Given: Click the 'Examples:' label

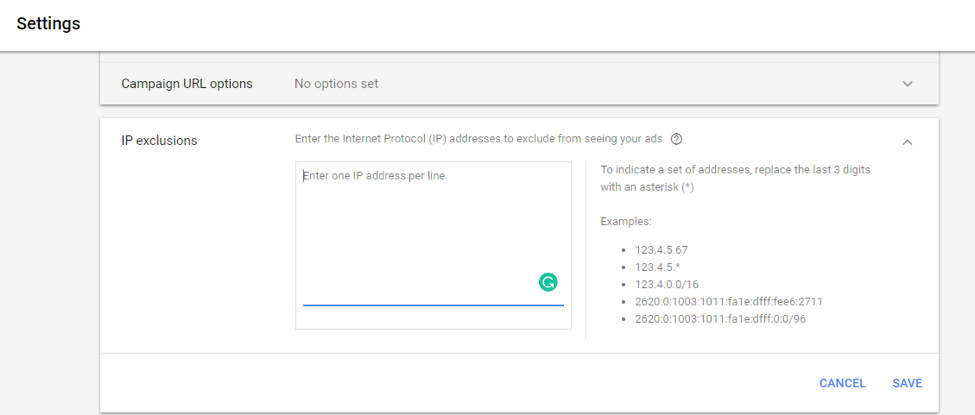Looking at the screenshot, I should click(x=626, y=220).
